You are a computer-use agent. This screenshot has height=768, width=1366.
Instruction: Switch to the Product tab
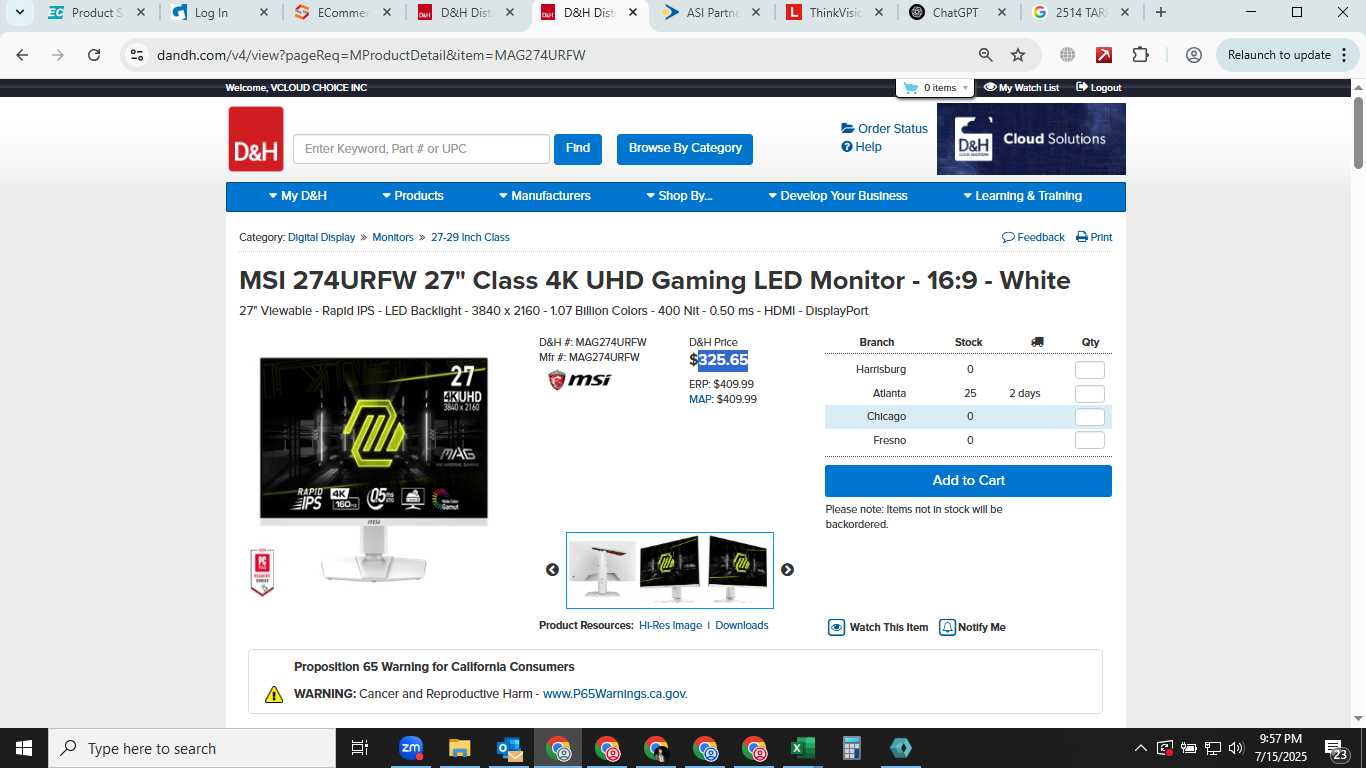[x=95, y=13]
